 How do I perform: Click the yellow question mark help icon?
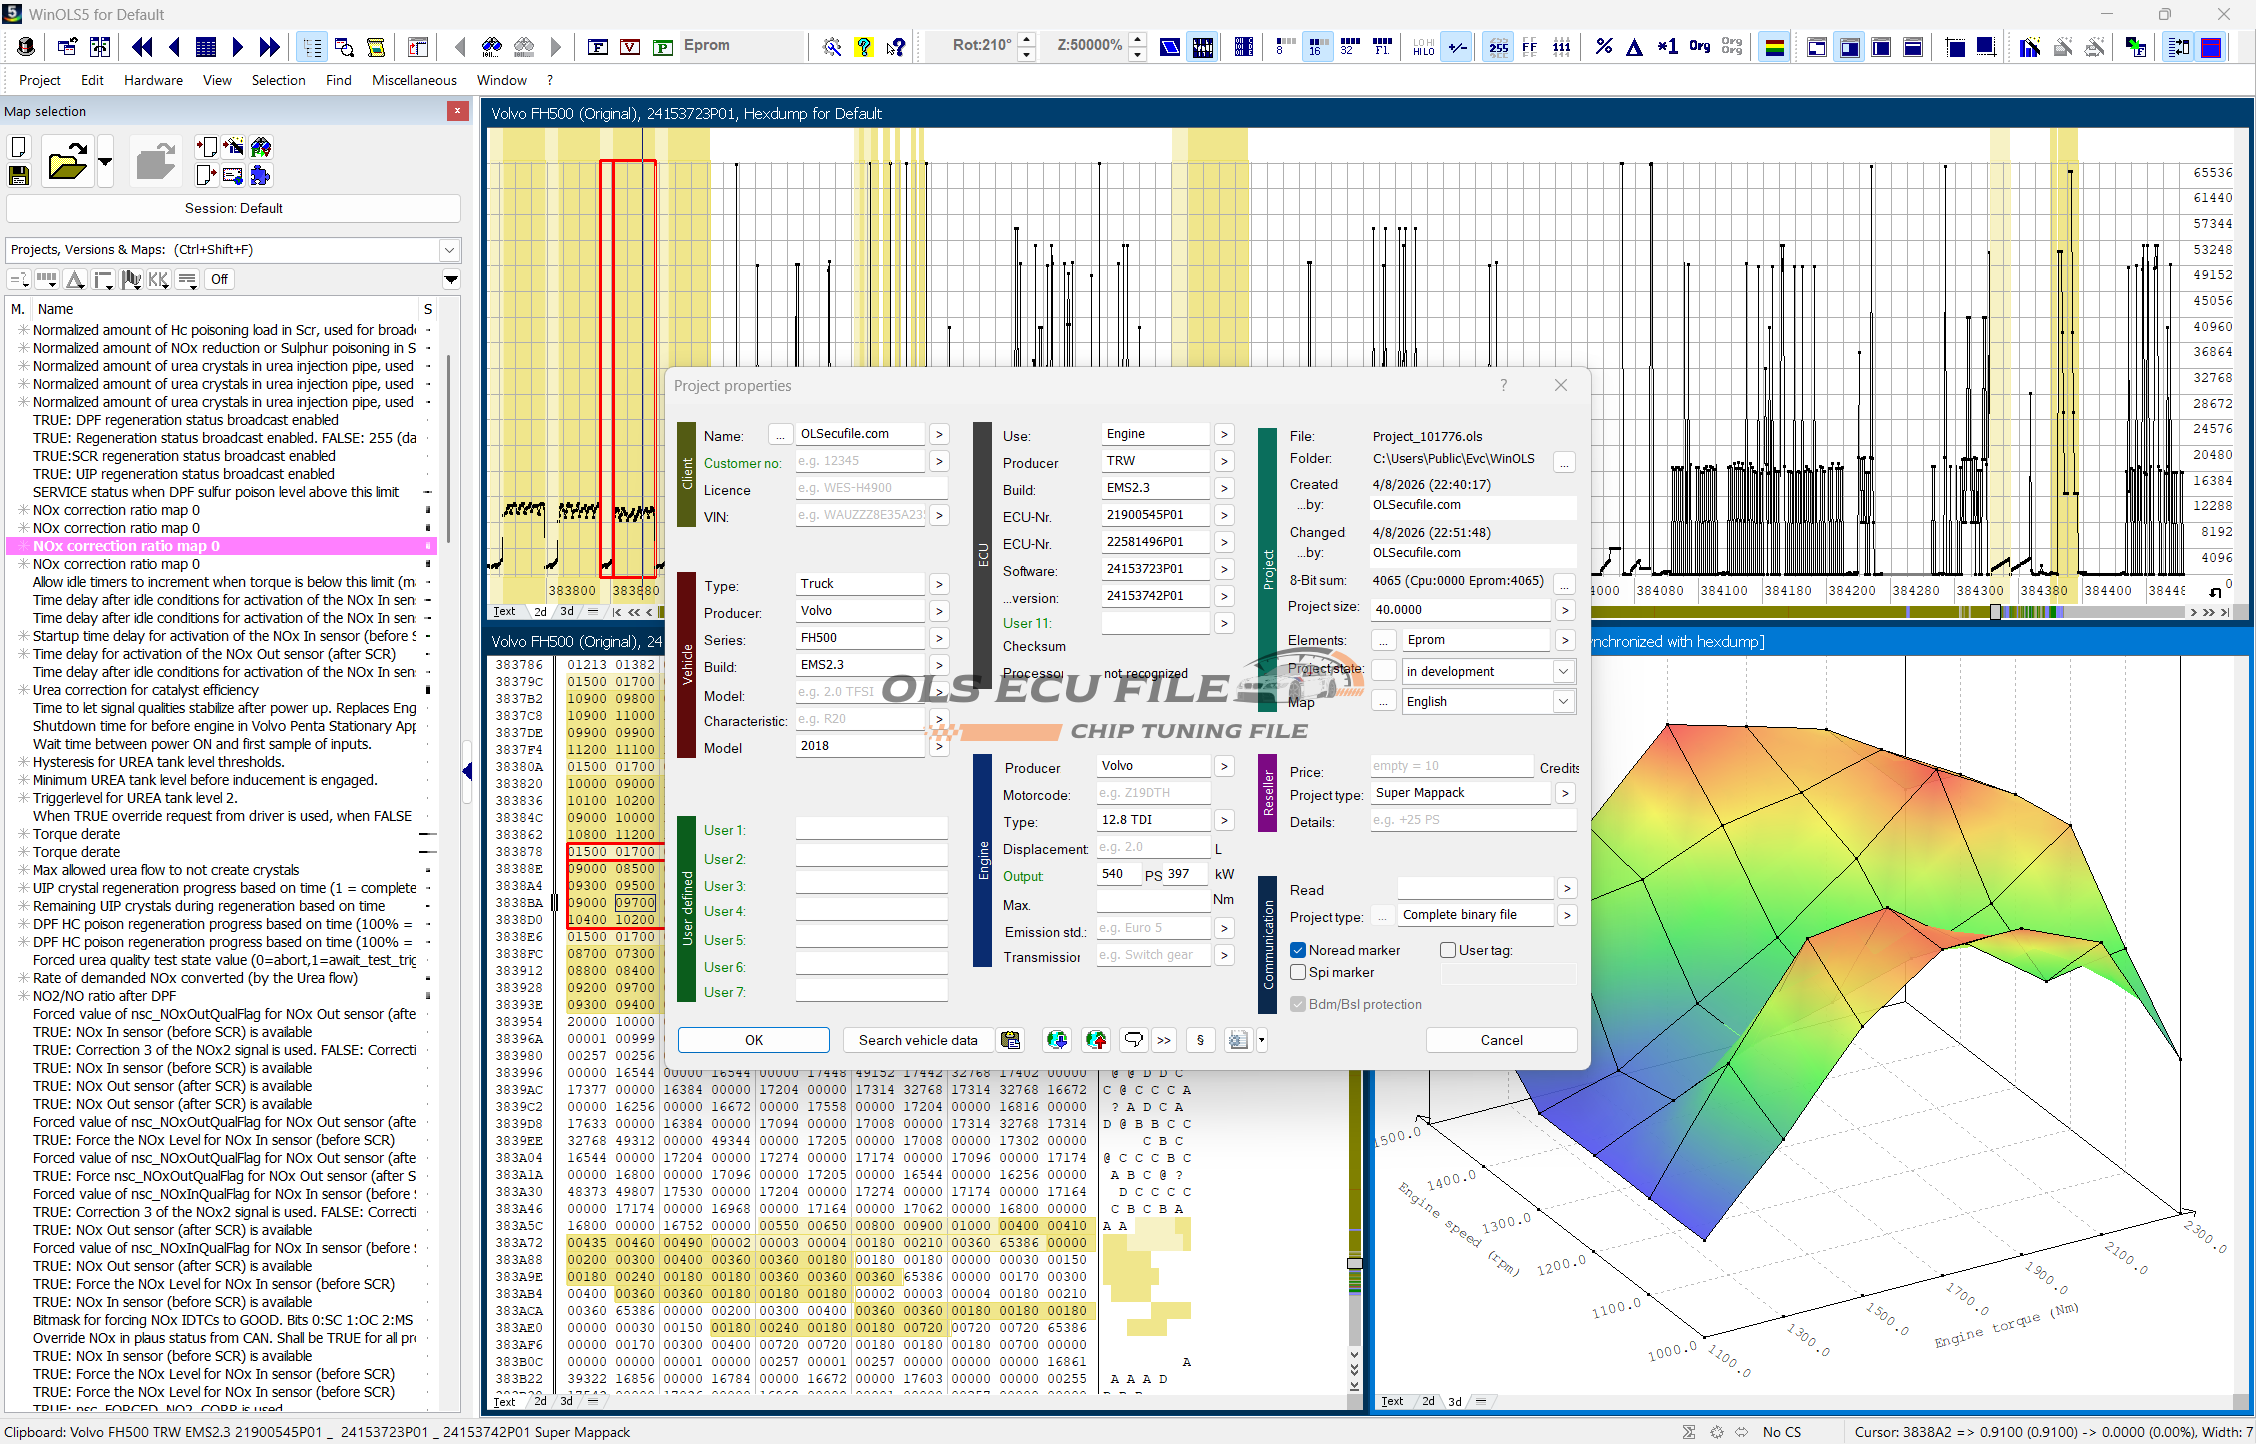pyautogui.click(x=864, y=47)
